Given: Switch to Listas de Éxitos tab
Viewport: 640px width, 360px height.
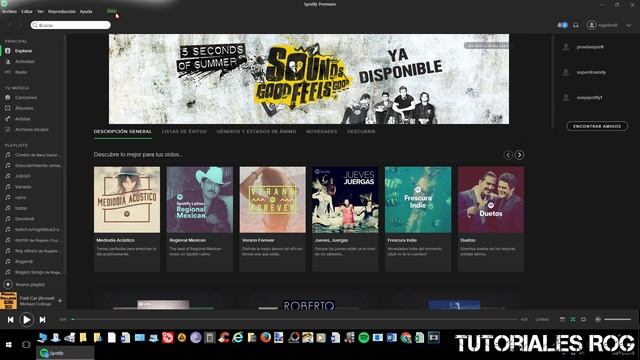Looking at the screenshot, I should tap(184, 131).
